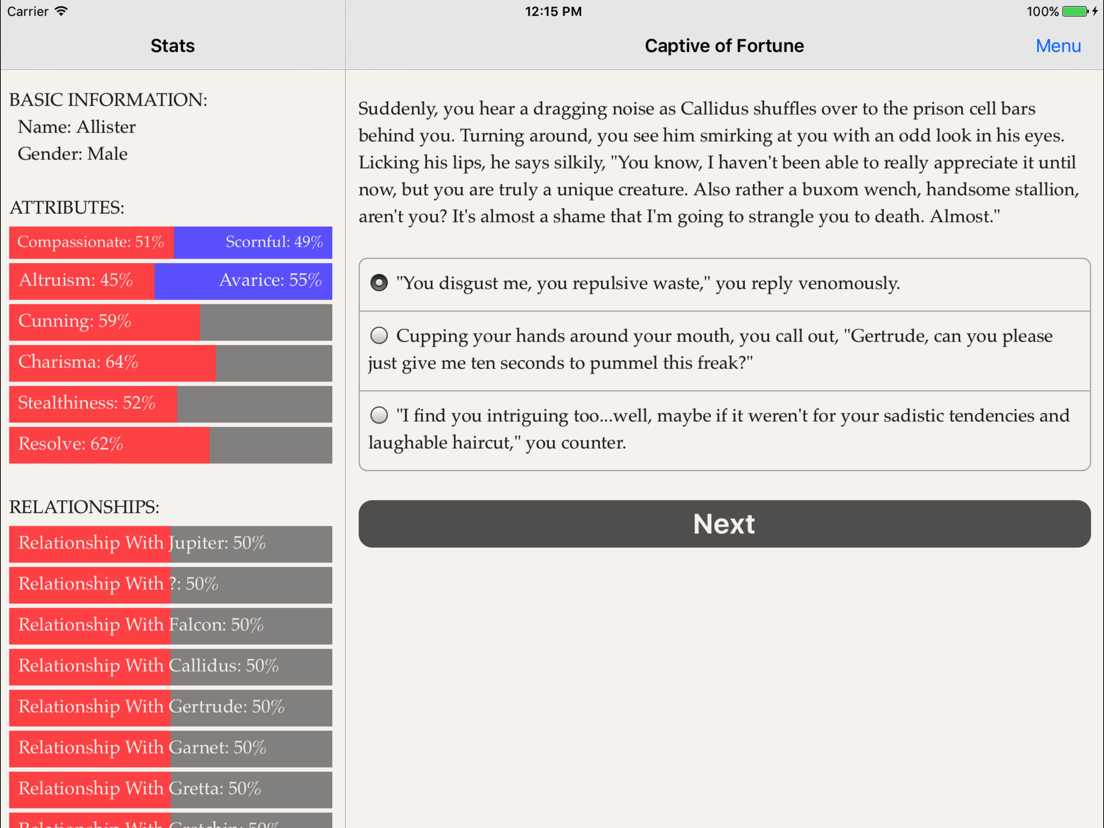The height and width of the screenshot is (828, 1104).
Task: Click the Name: Allister text
Action: [x=77, y=127]
